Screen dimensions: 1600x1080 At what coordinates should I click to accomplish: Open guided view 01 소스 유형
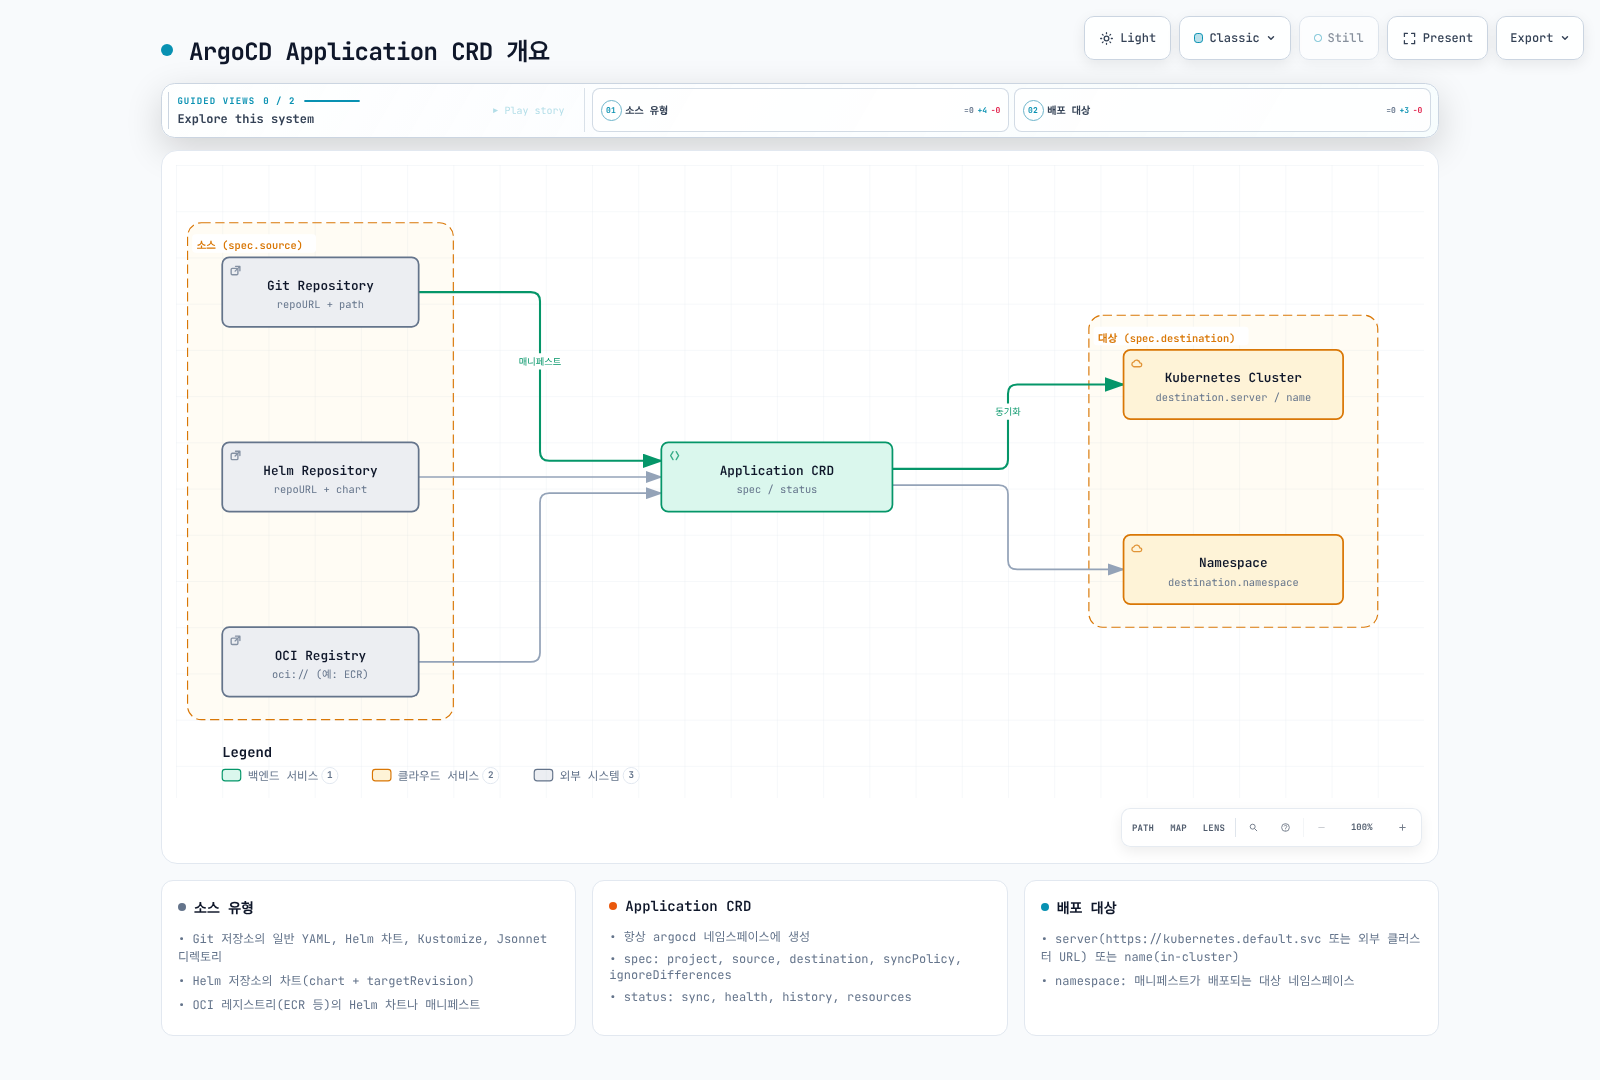[x=800, y=110]
